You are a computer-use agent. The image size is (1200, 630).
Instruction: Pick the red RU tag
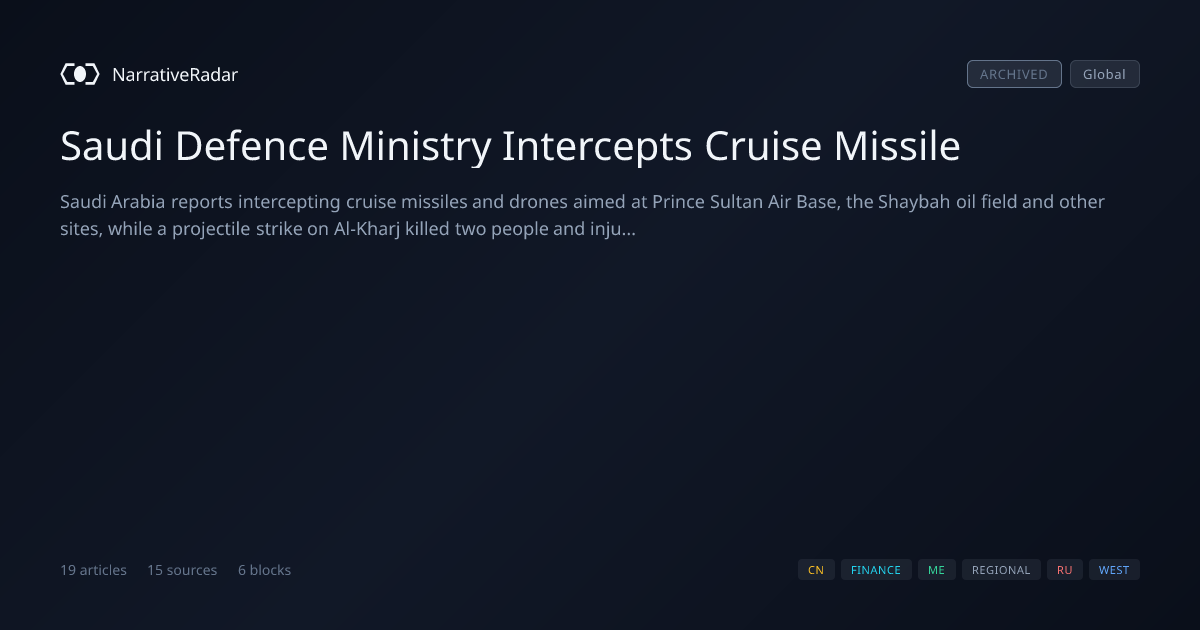[1065, 570]
